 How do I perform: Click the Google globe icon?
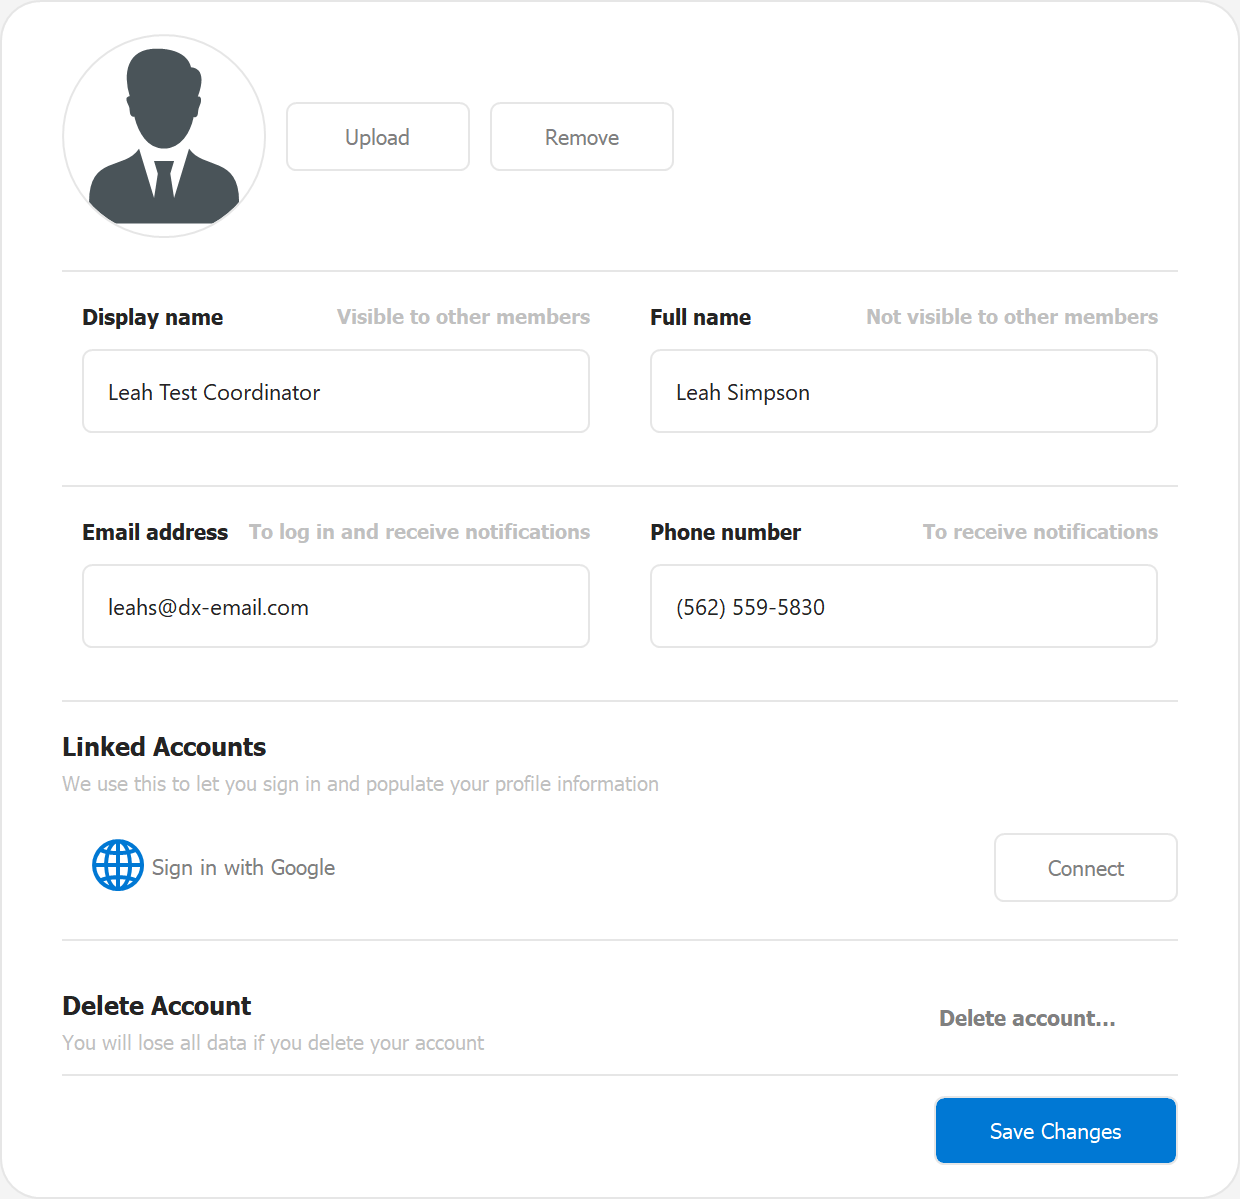tap(118, 865)
